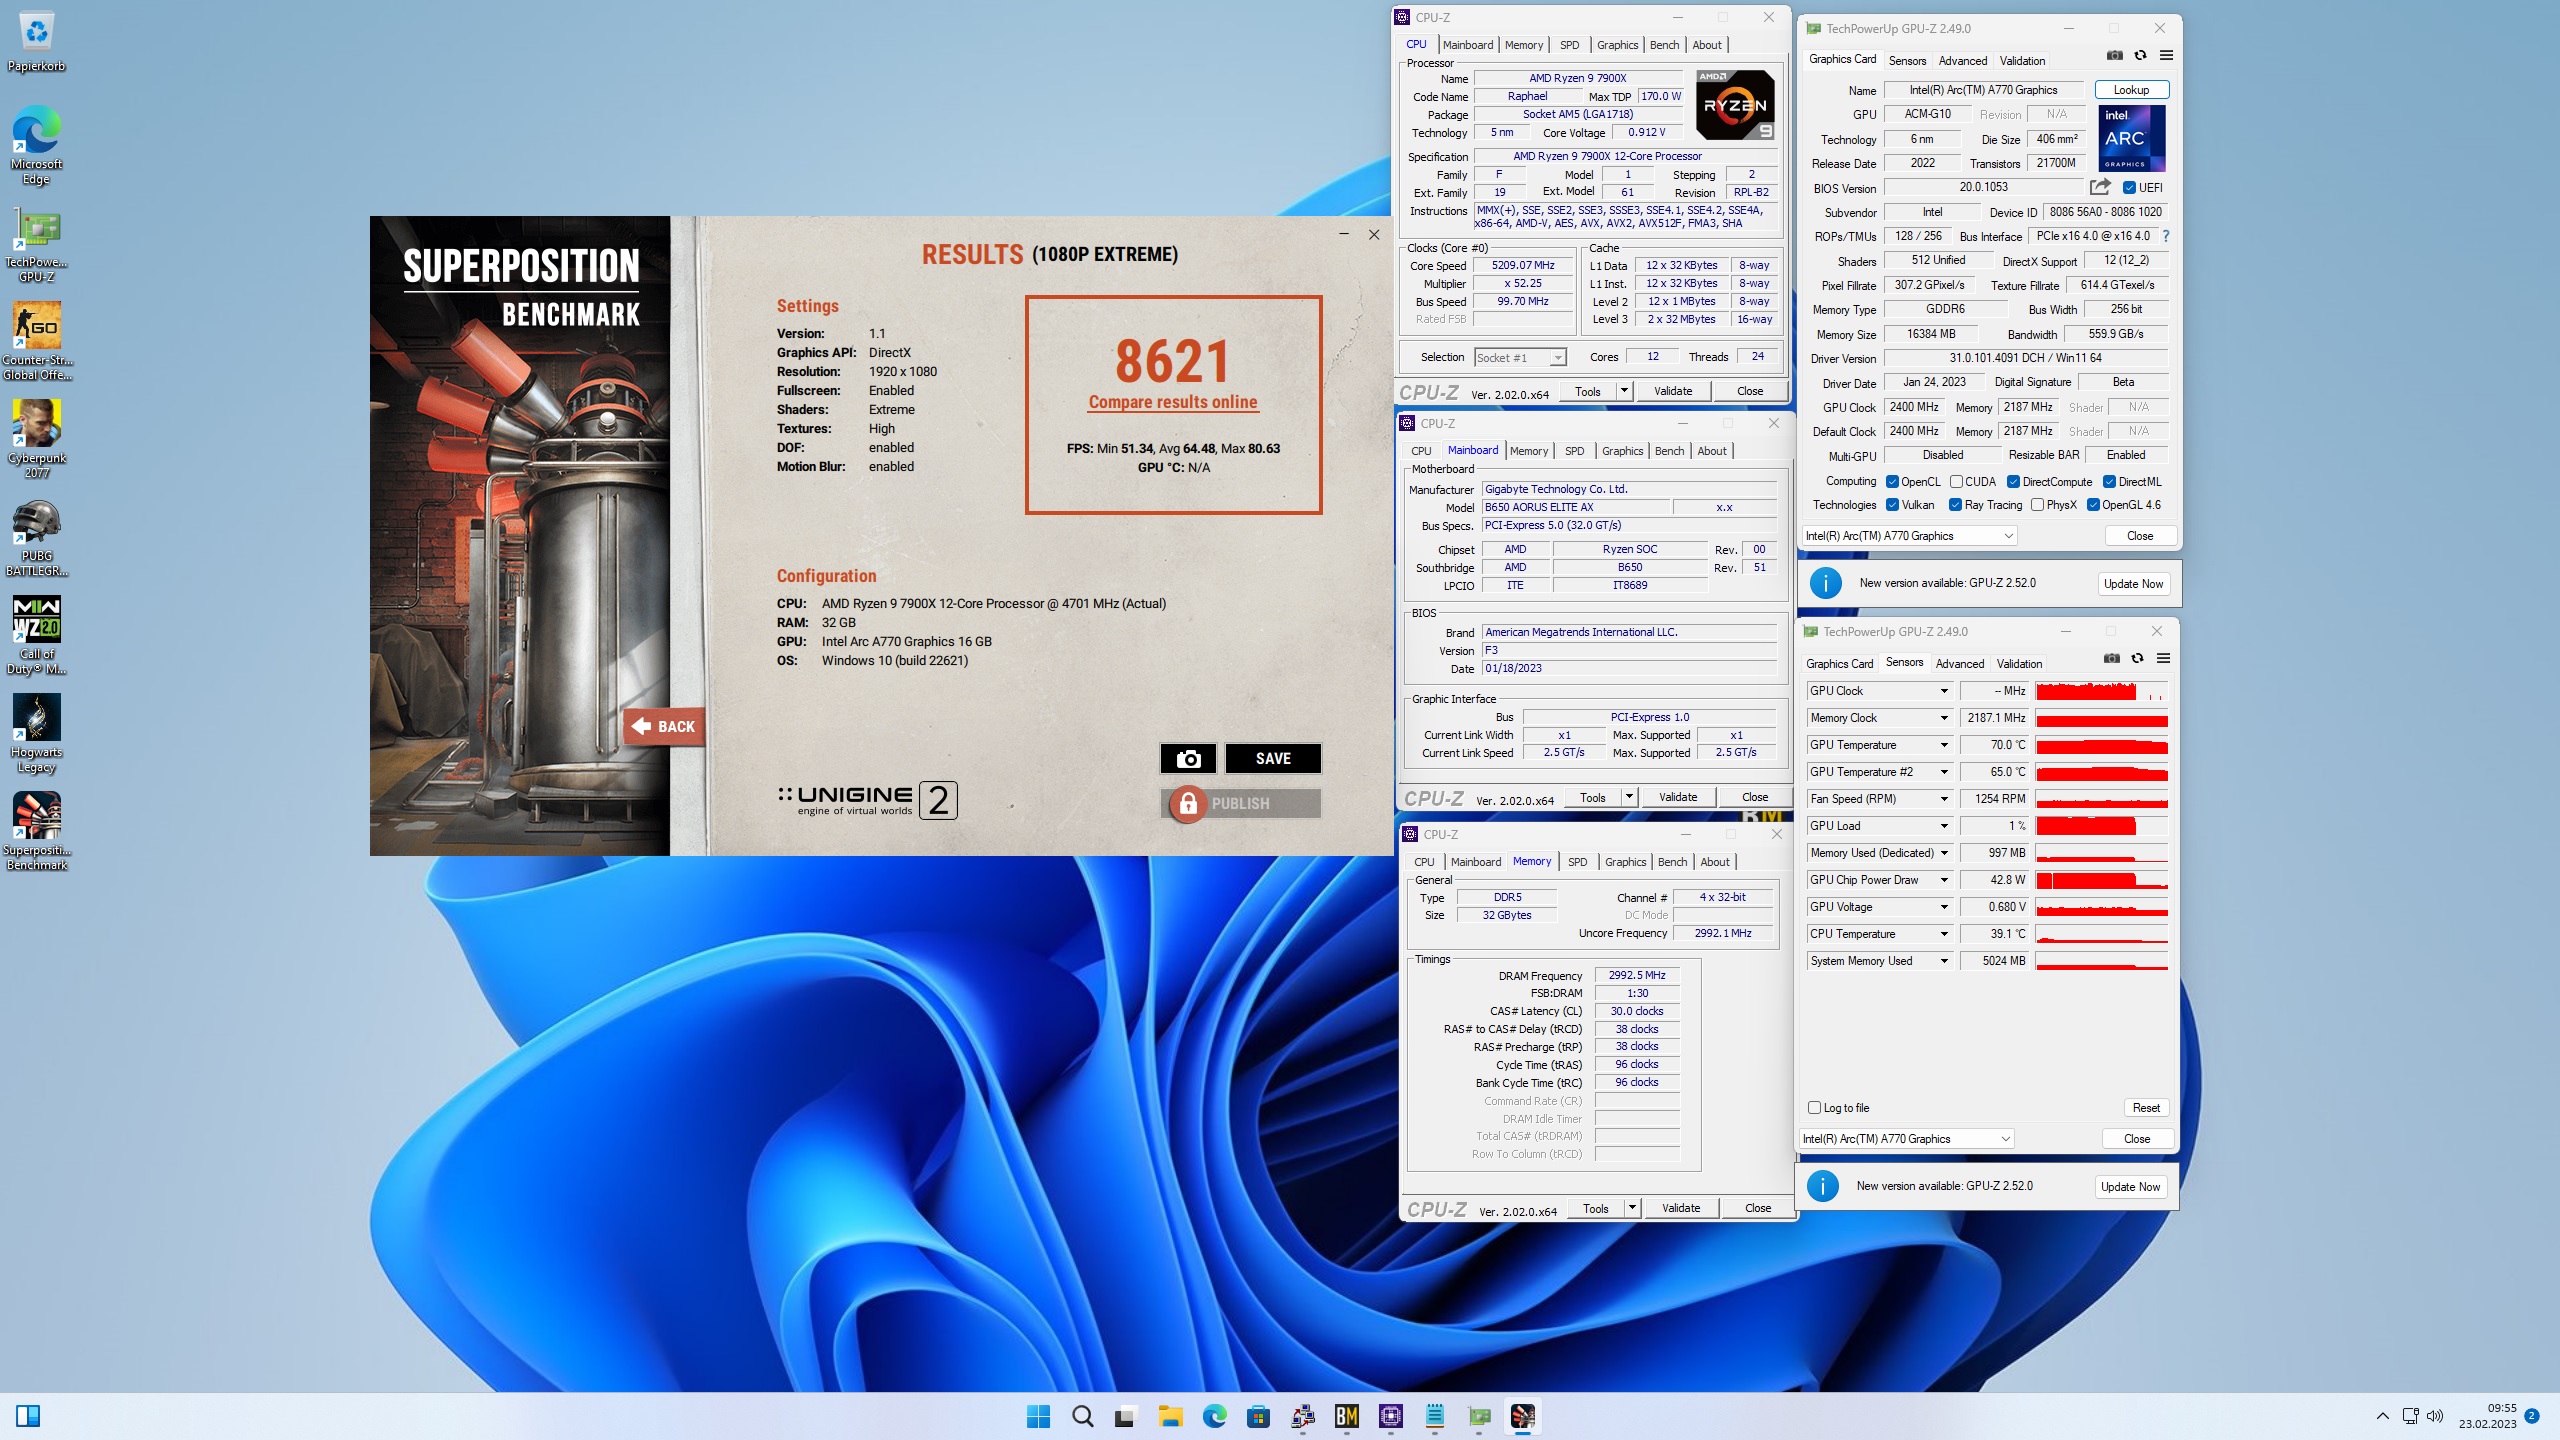Launch the Hogwarts Legacy desktop shortcut
This screenshot has width=2560, height=1440.
pyautogui.click(x=37, y=734)
